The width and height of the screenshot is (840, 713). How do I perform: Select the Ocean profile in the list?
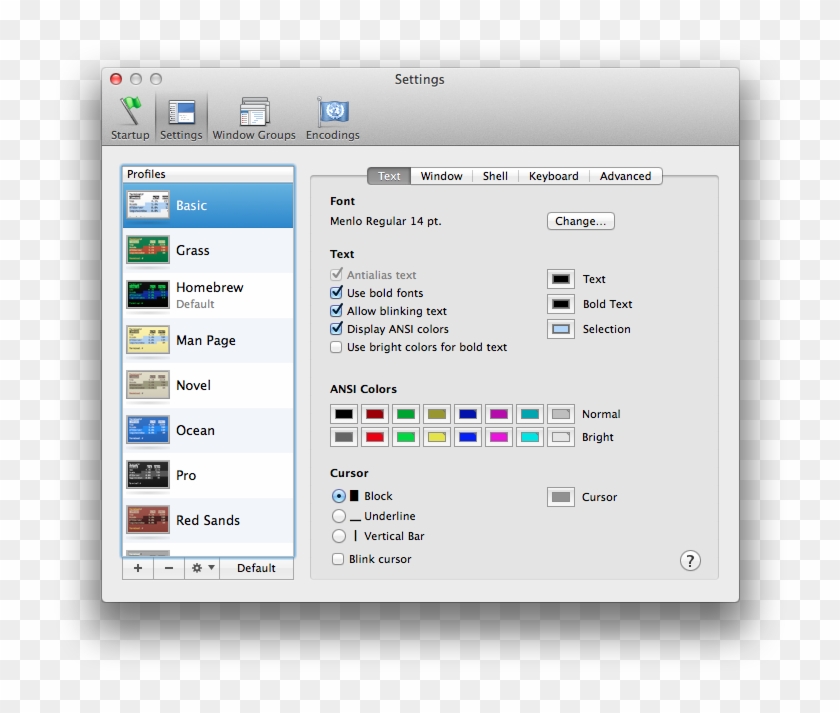point(195,430)
